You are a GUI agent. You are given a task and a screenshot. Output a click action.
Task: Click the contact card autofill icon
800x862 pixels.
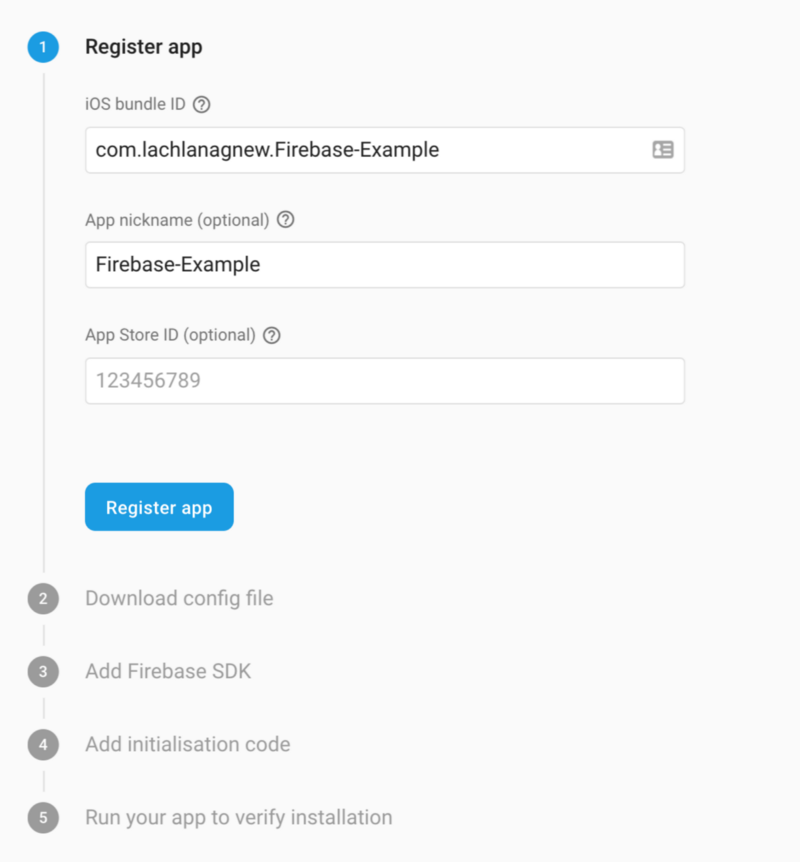[x=663, y=150]
